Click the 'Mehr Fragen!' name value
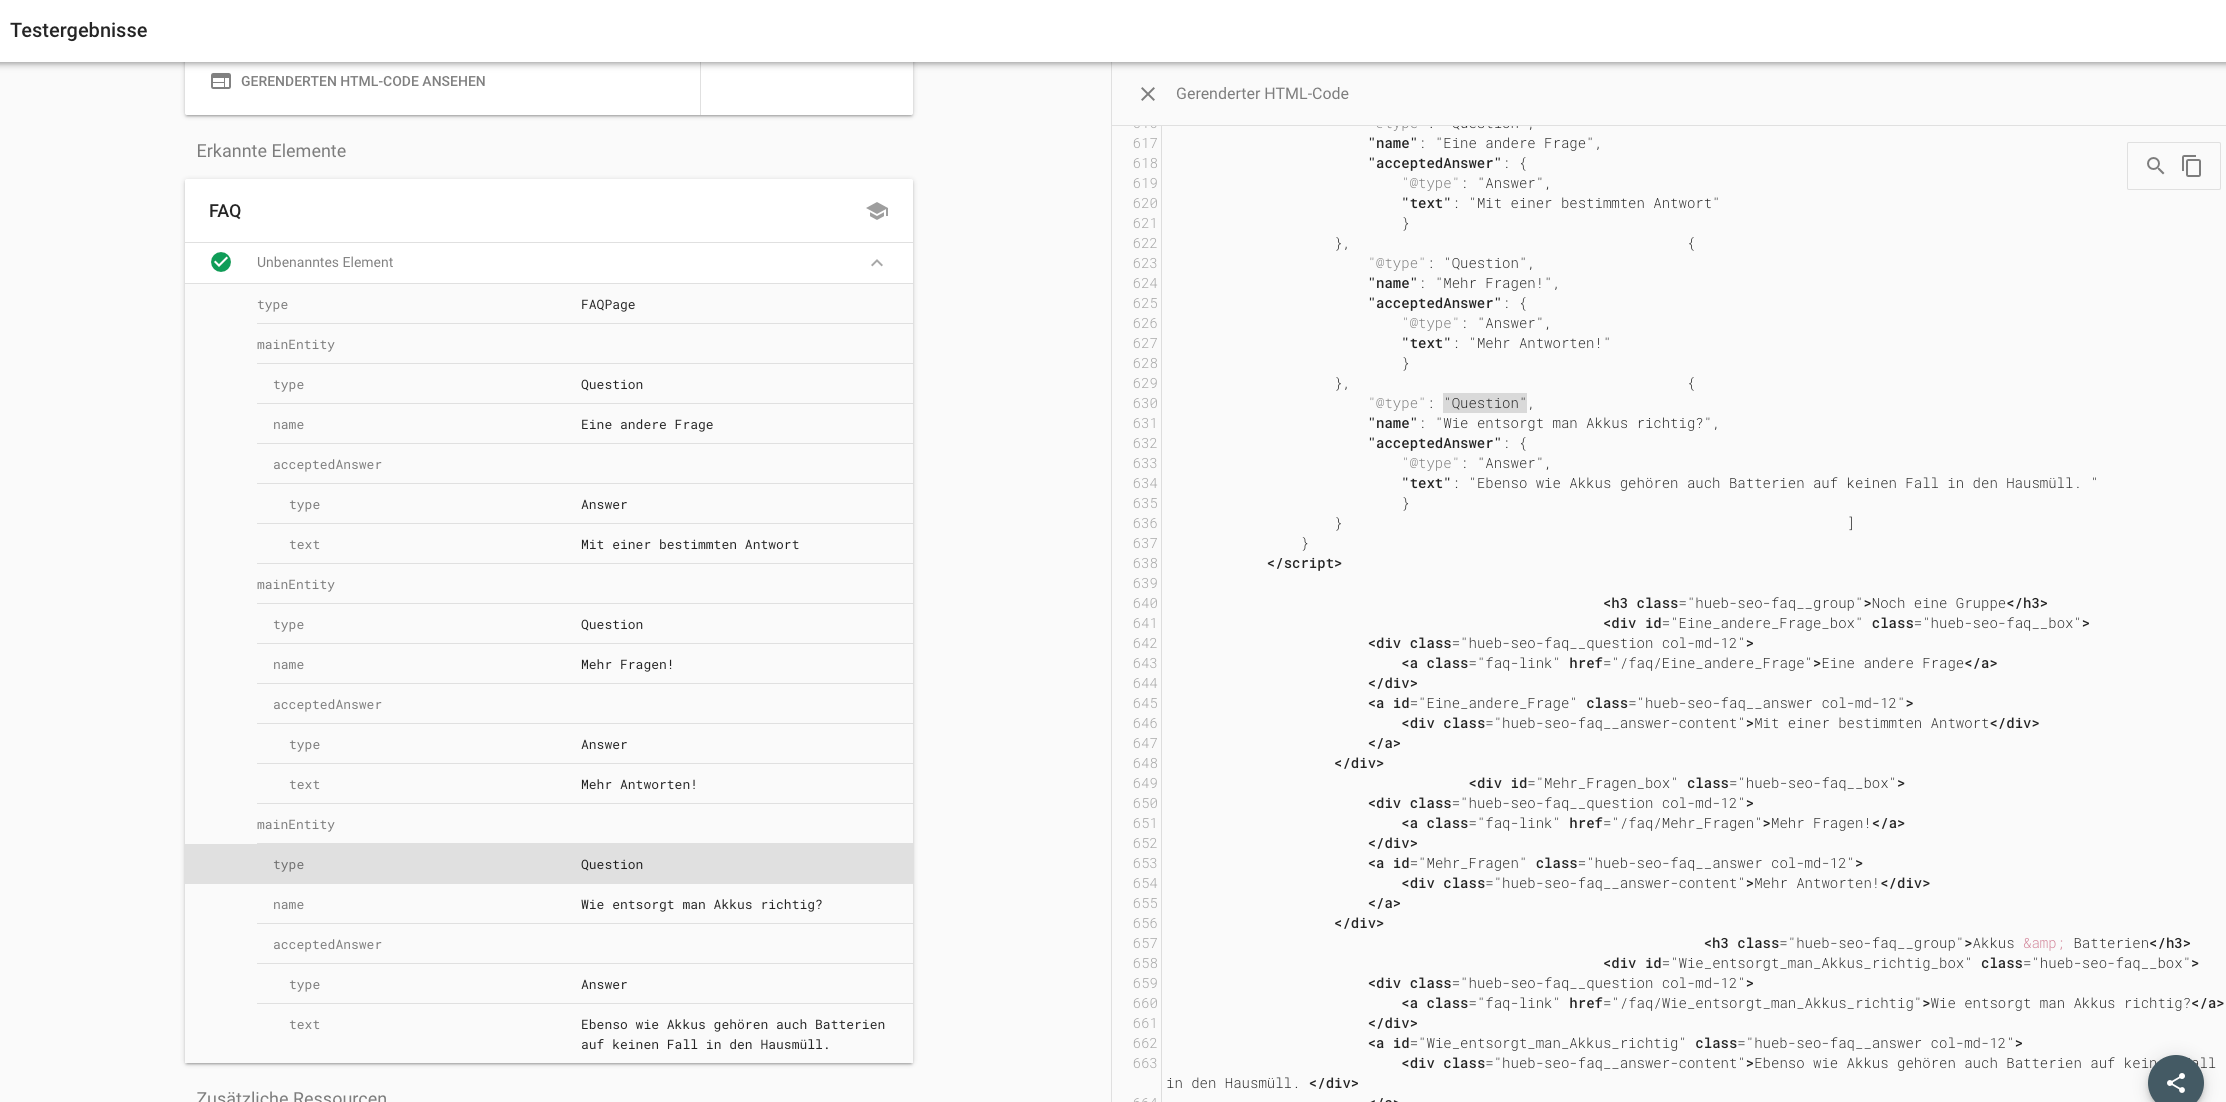This screenshot has width=2226, height=1102. point(627,665)
